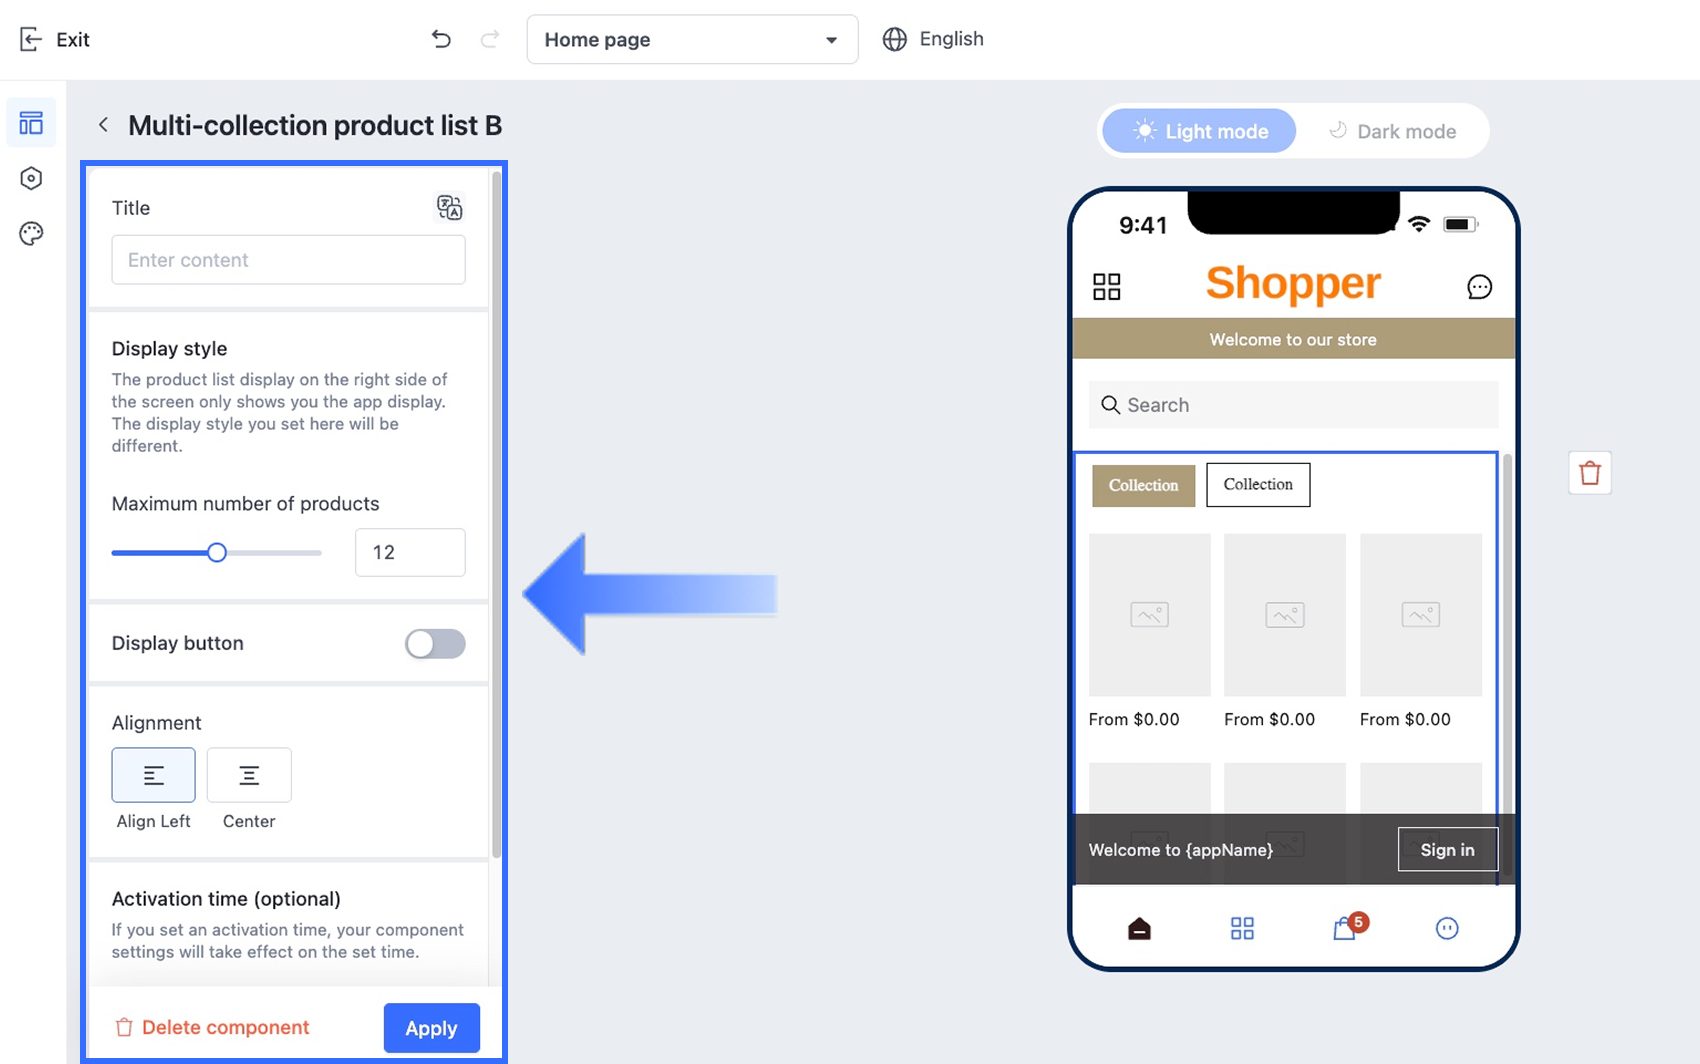Select Center alignment option
The width and height of the screenshot is (1700, 1064).
(x=249, y=775)
